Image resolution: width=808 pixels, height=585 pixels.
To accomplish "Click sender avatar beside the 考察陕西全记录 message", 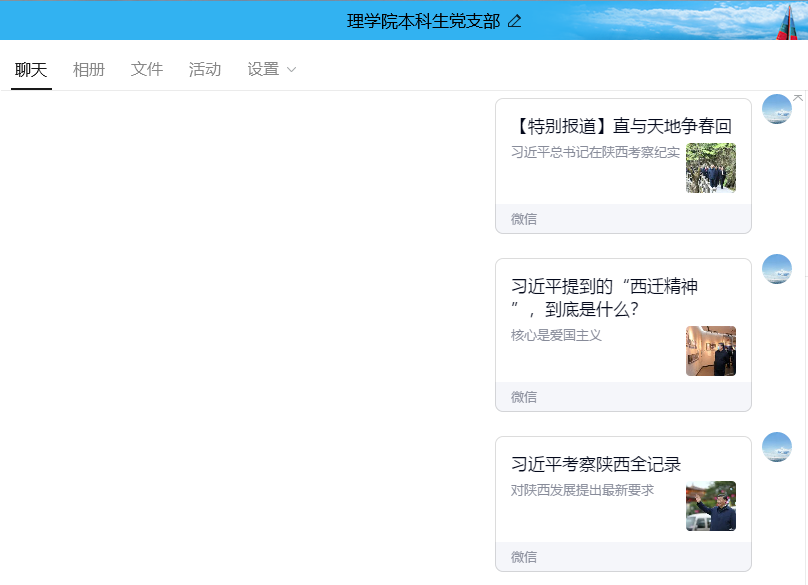I will click(777, 447).
